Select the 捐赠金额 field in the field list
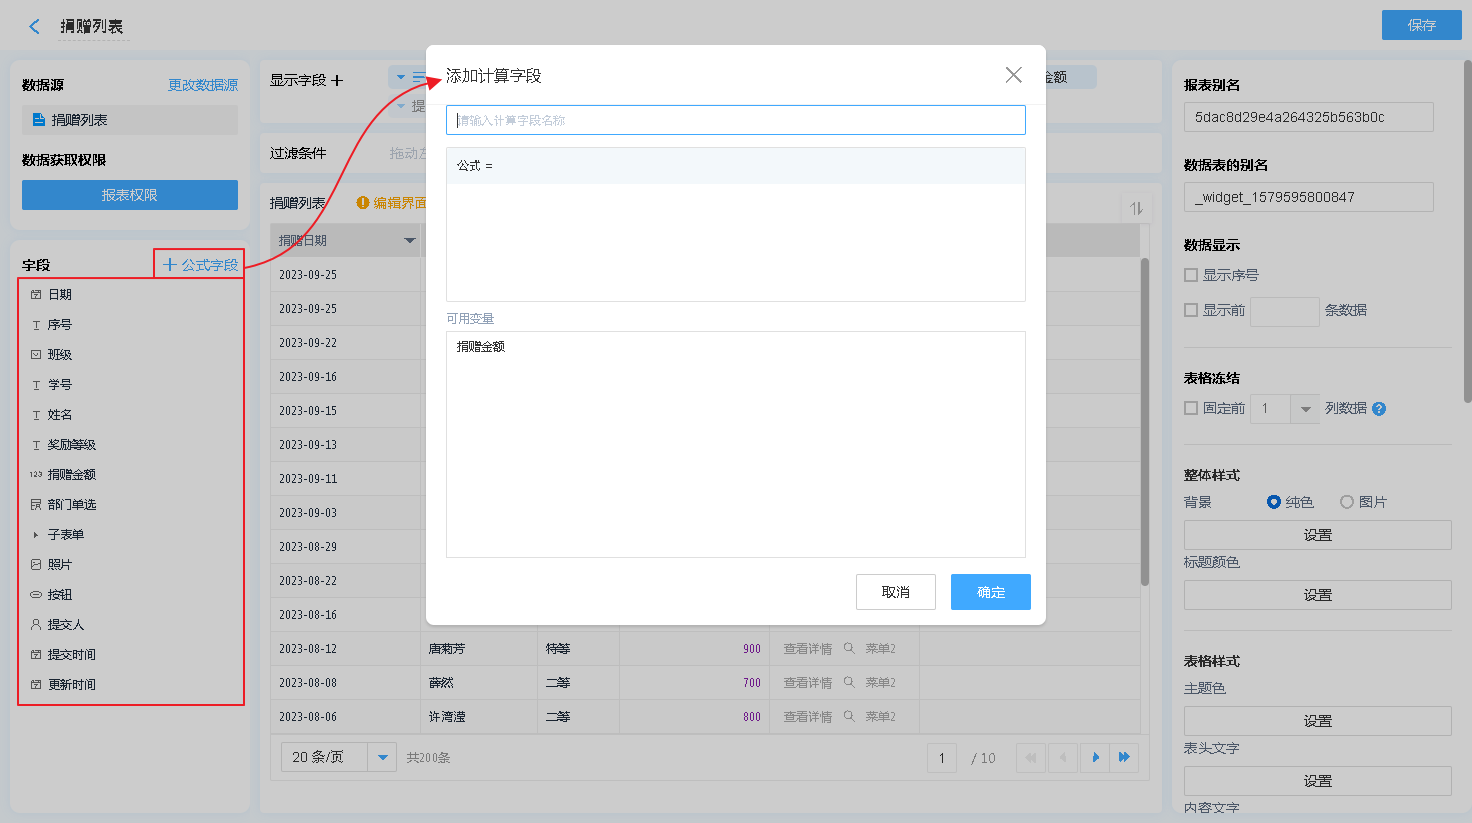The height and width of the screenshot is (823, 1472). [72, 475]
